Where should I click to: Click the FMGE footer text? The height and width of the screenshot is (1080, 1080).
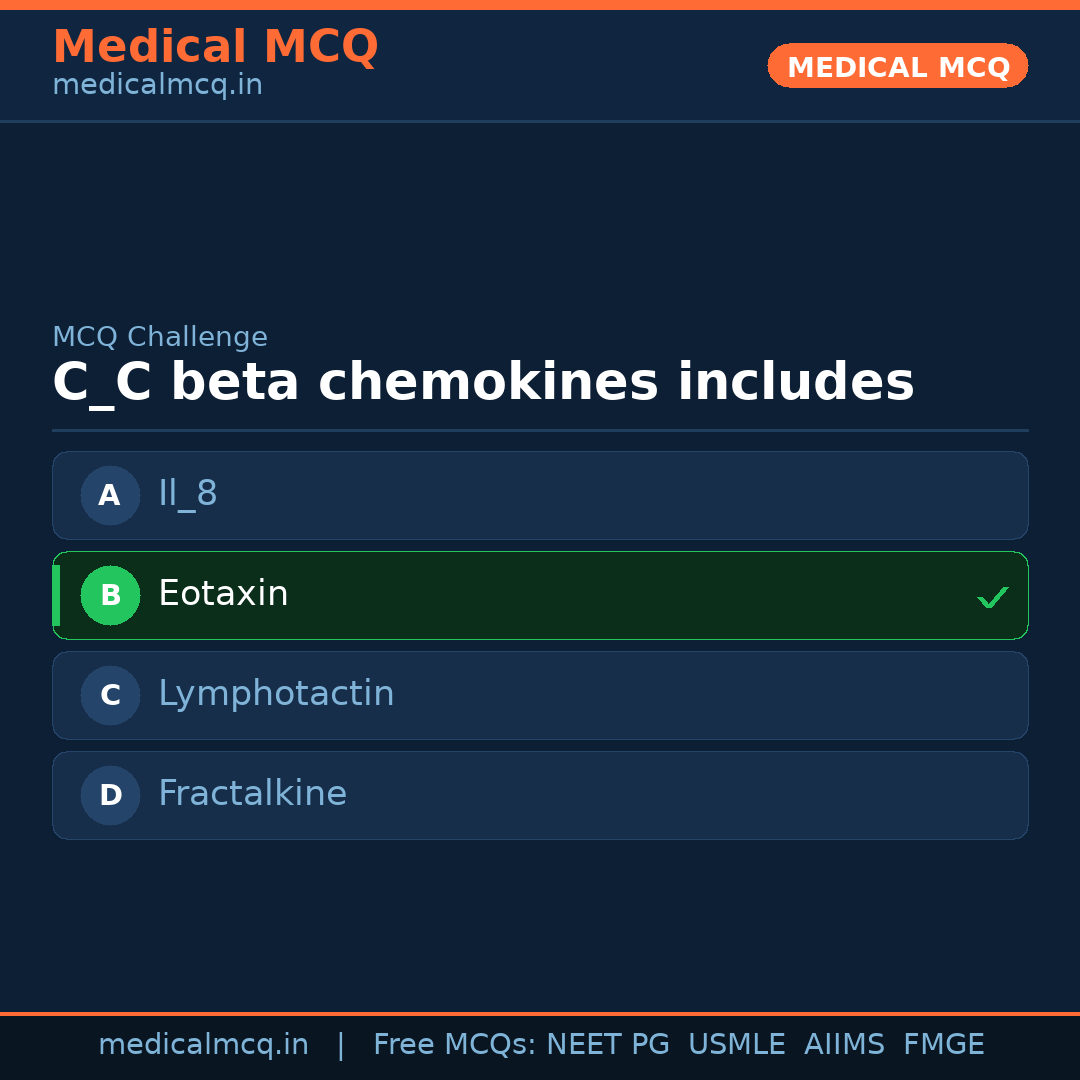coord(943,1045)
